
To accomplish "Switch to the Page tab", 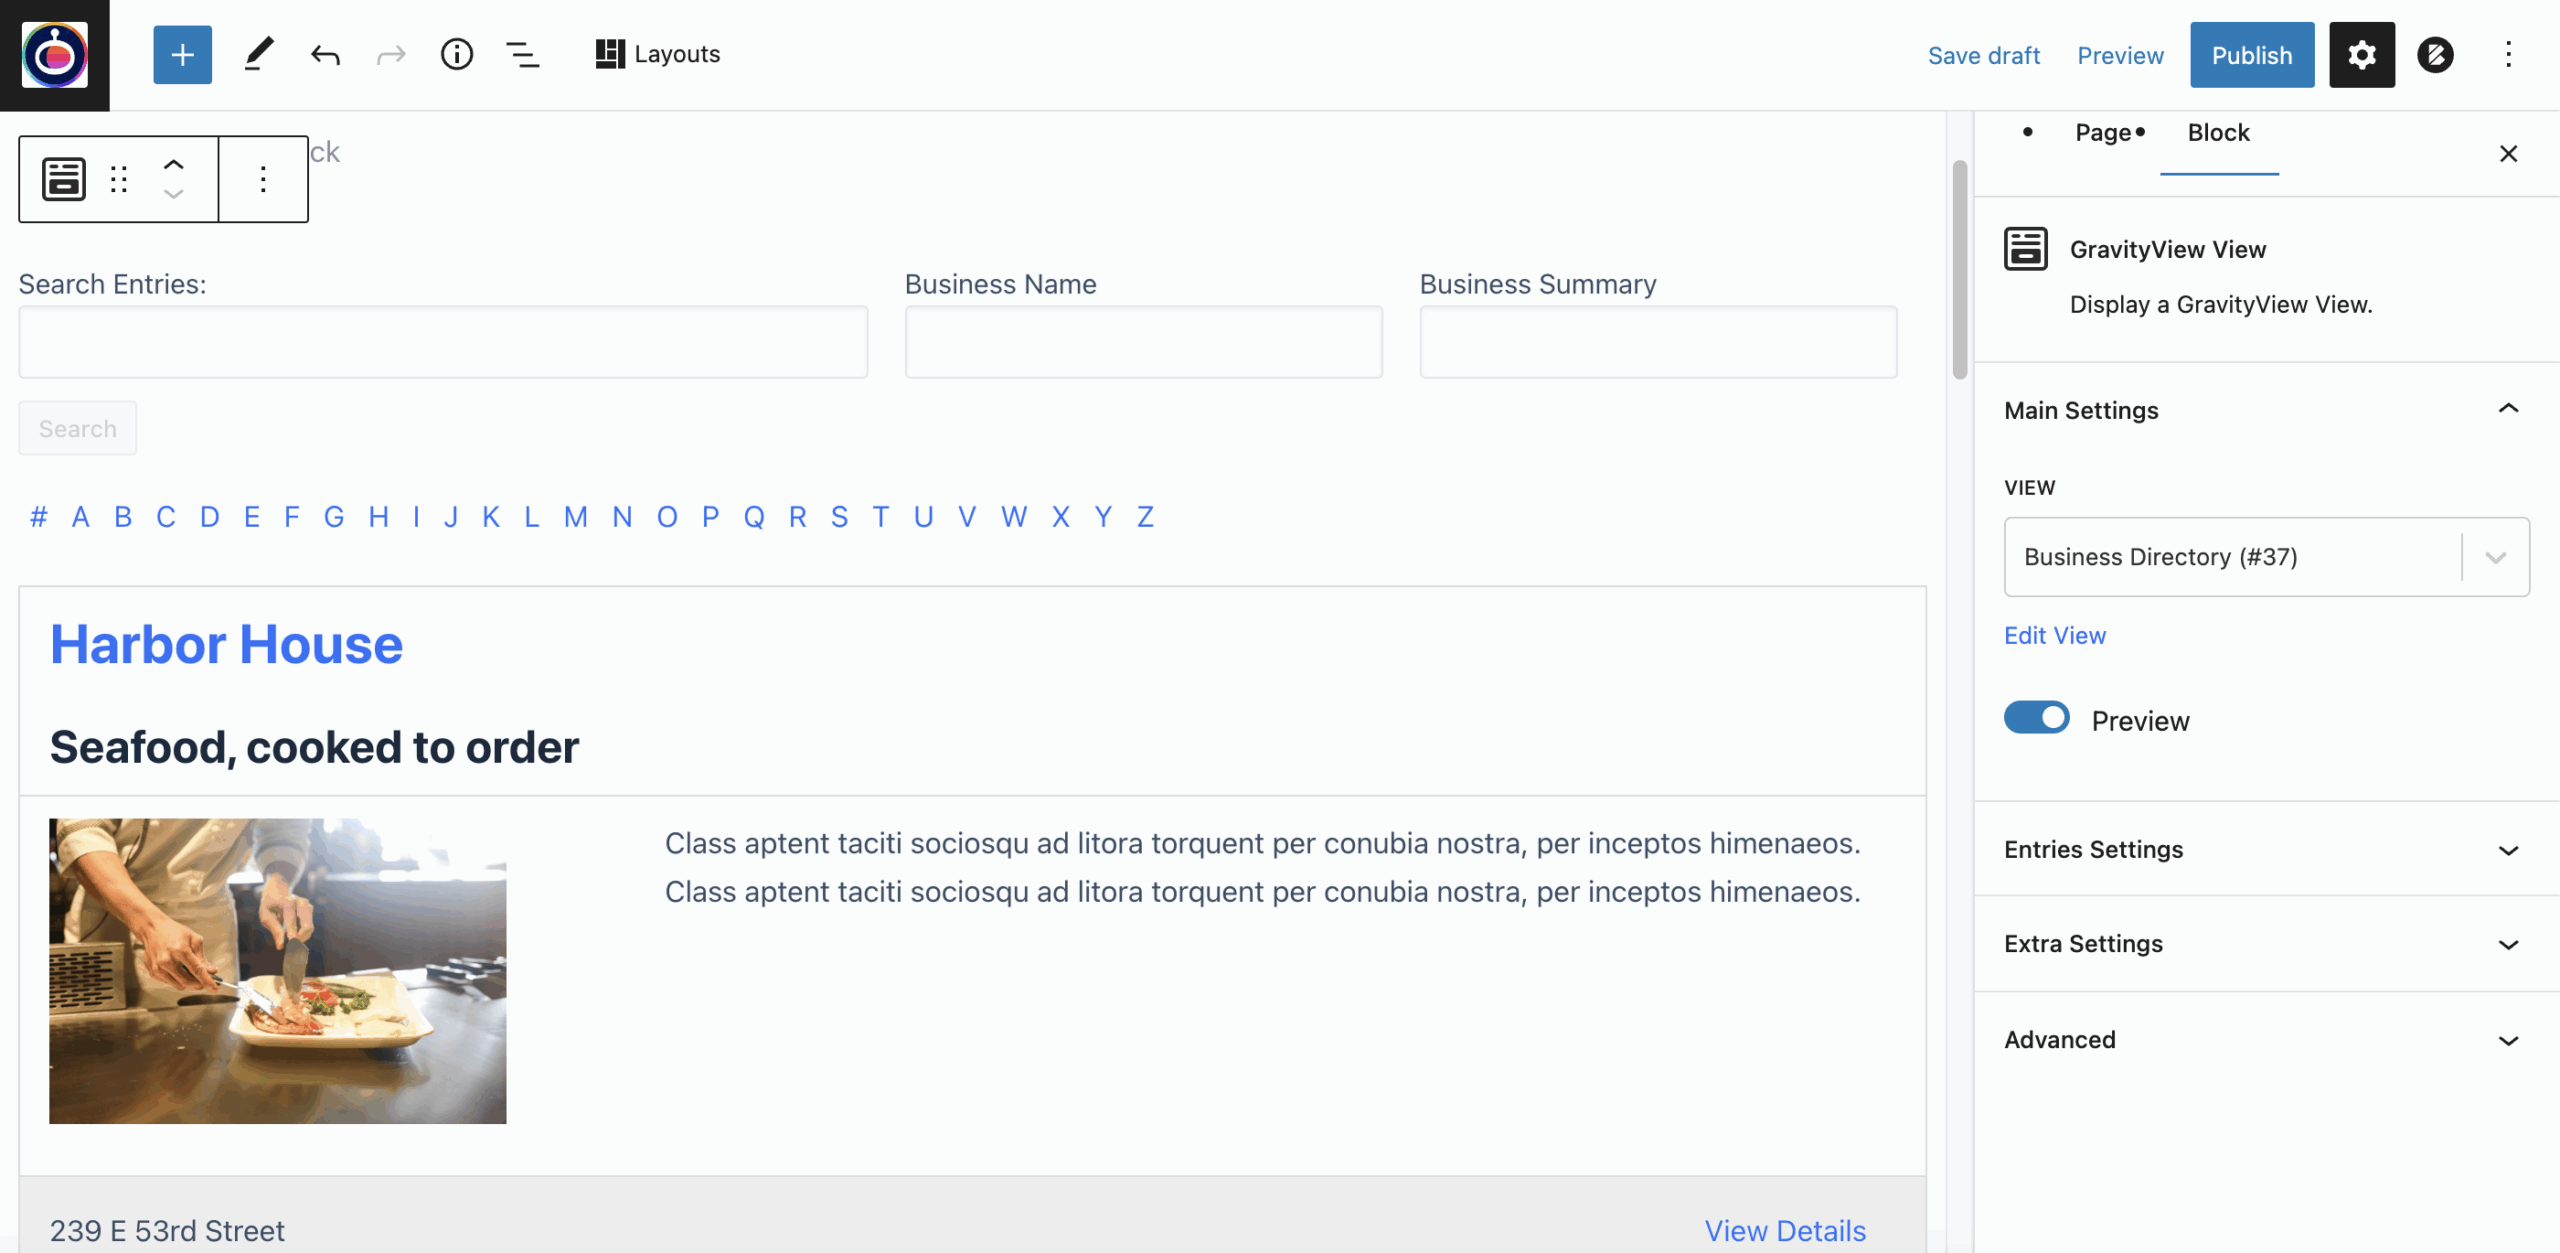I will [2103, 133].
